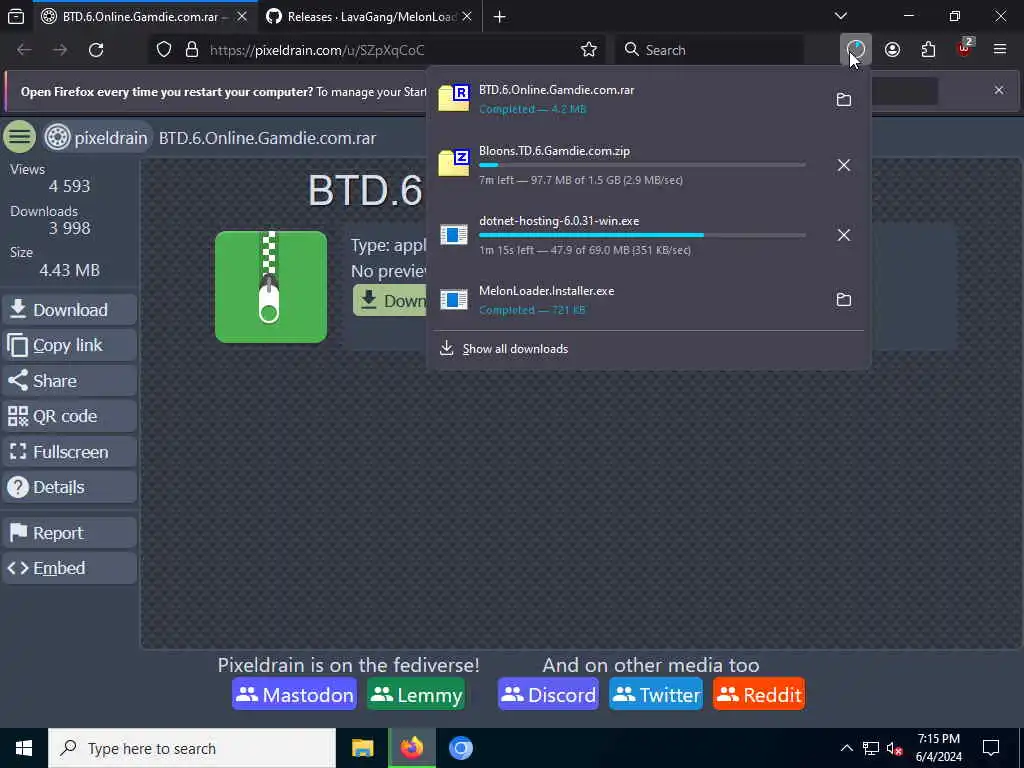Viewport: 1024px width, 768px height.
Task: Show hidden system tray icons
Action: (846, 748)
